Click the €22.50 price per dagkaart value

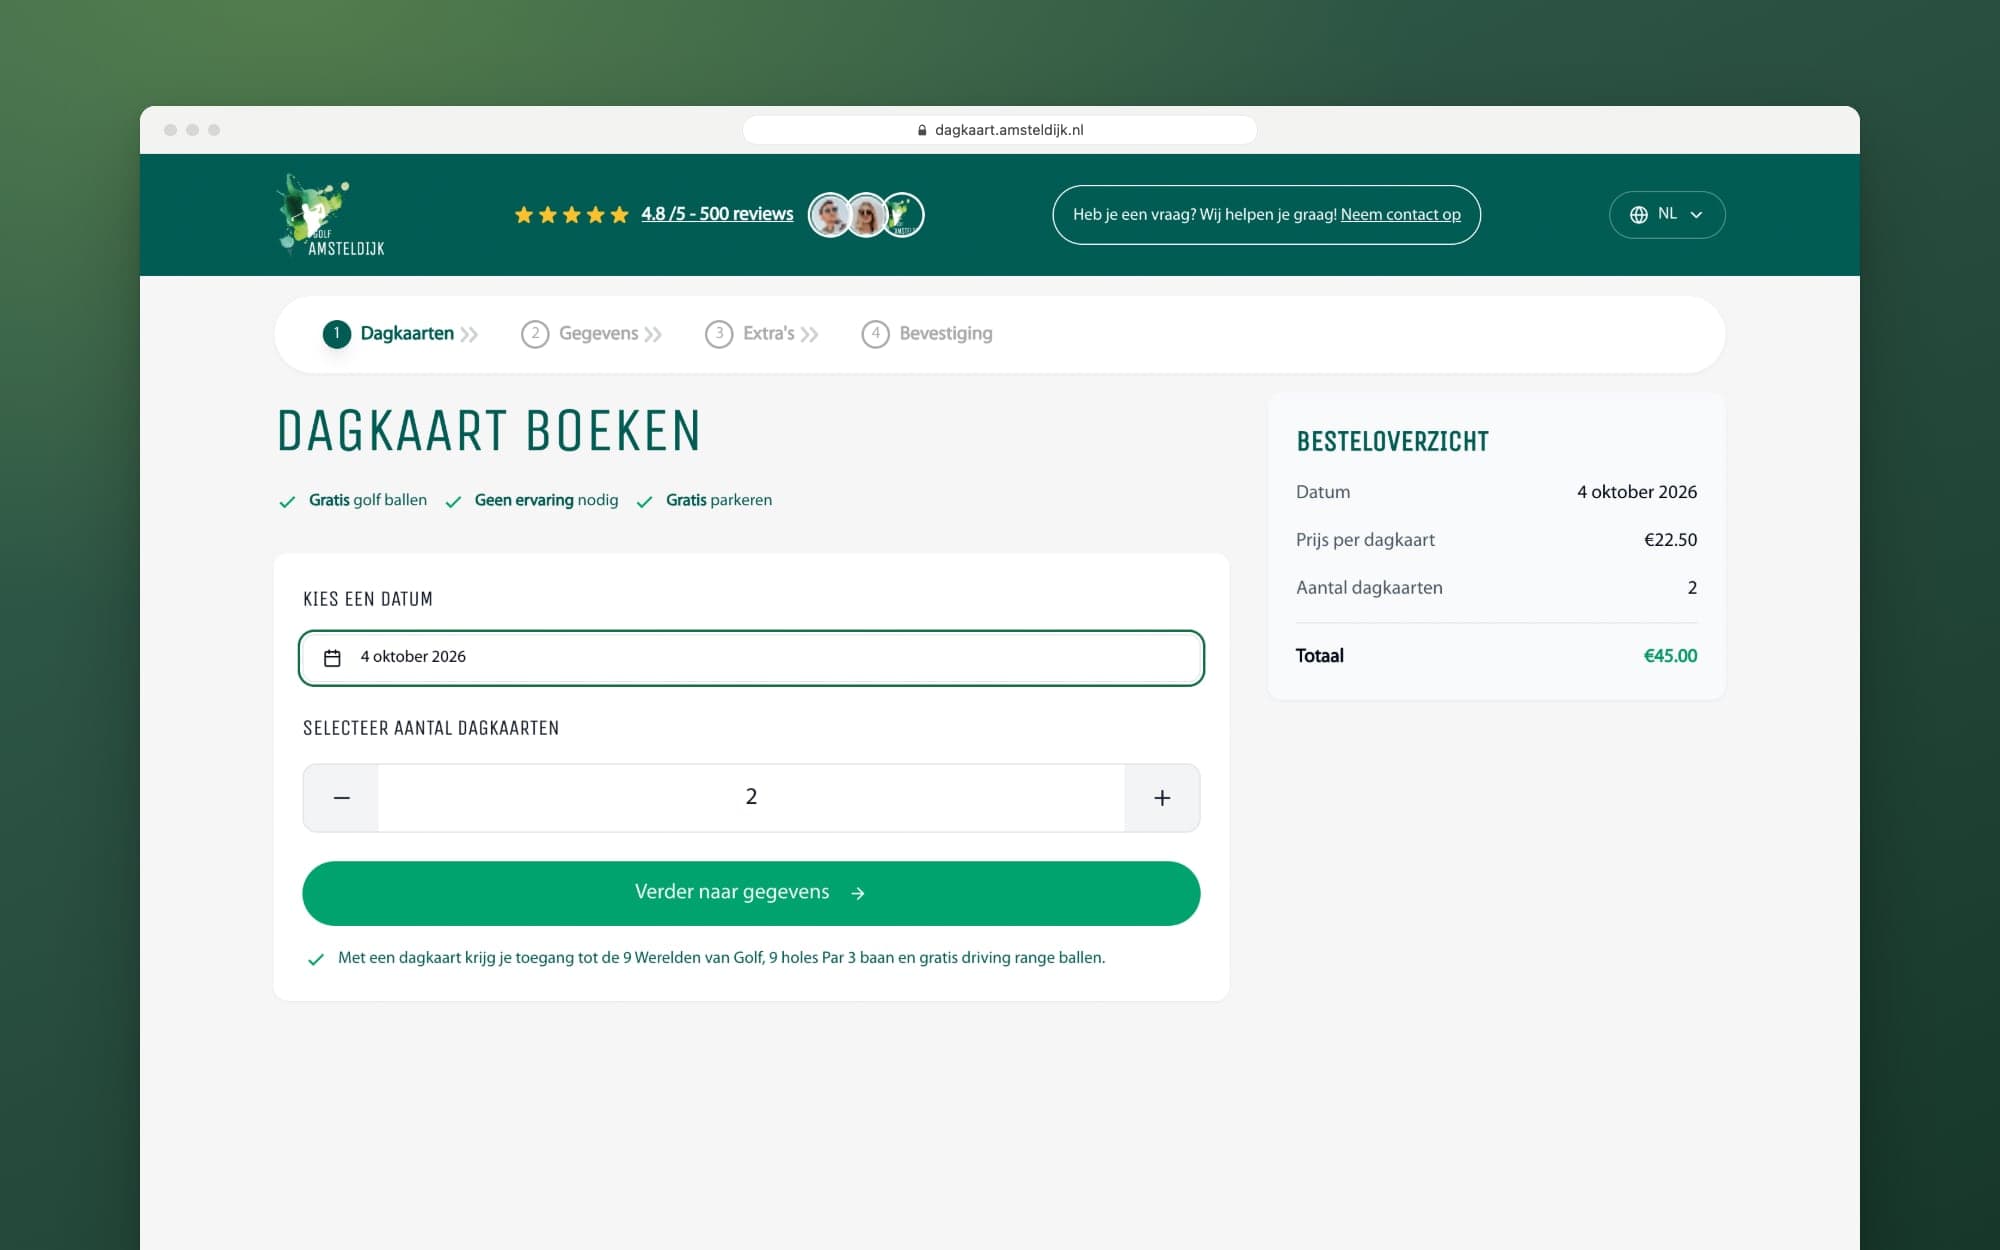pos(1670,540)
